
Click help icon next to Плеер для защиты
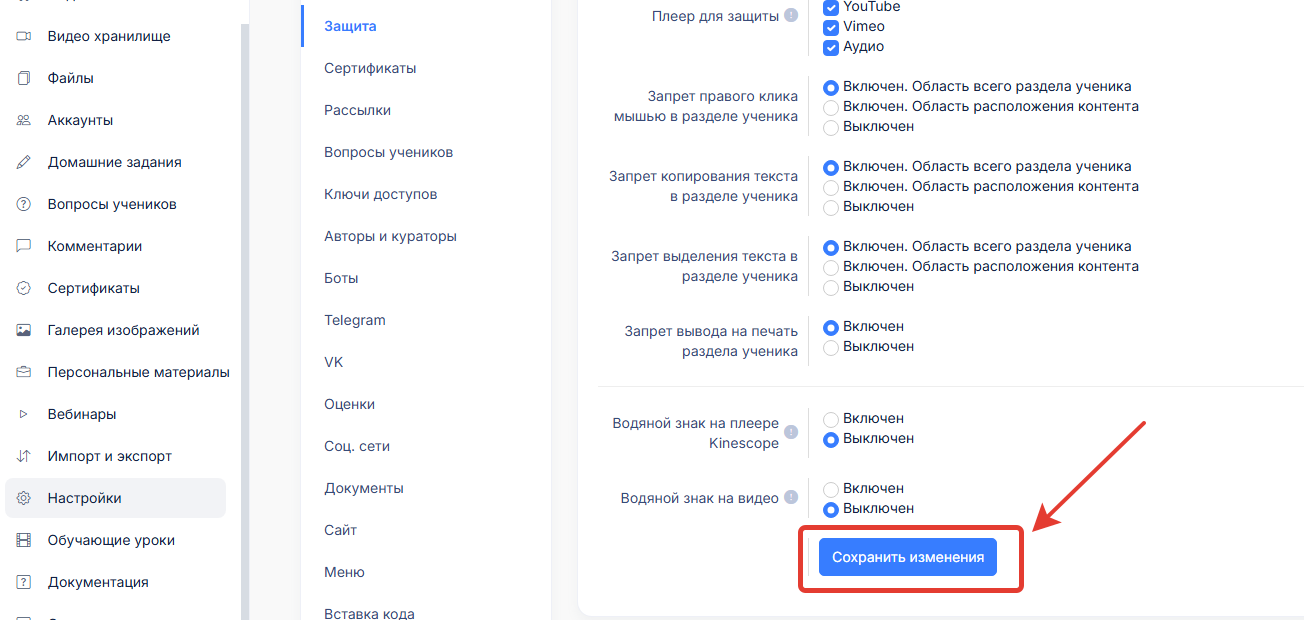[x=791, y=16]
